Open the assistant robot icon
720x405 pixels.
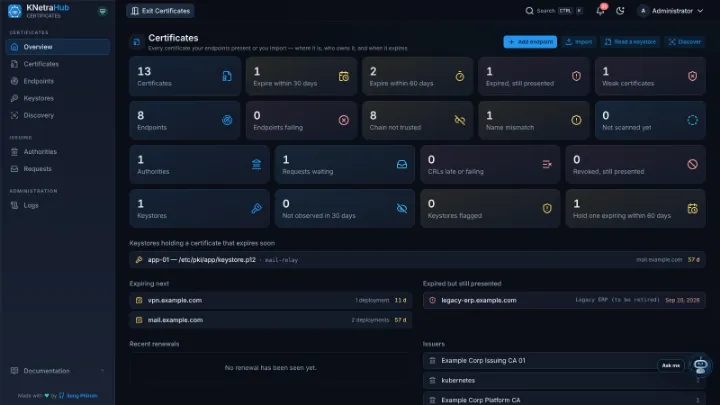(700, 366)
